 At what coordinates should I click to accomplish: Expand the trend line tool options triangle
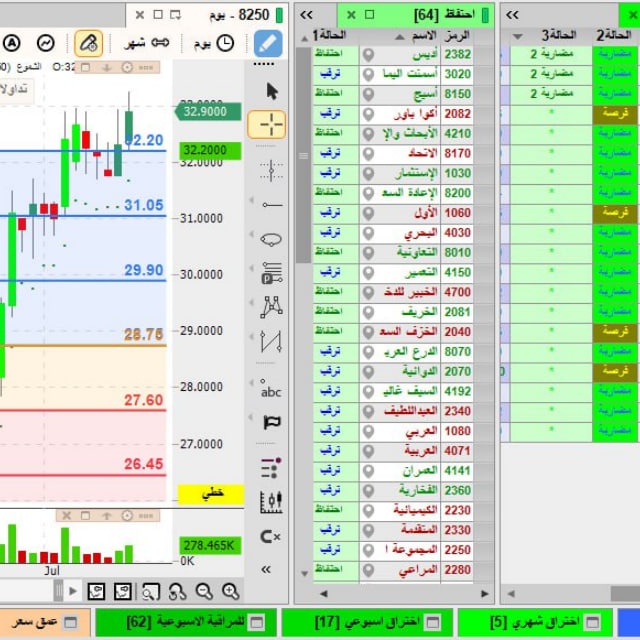251,200
